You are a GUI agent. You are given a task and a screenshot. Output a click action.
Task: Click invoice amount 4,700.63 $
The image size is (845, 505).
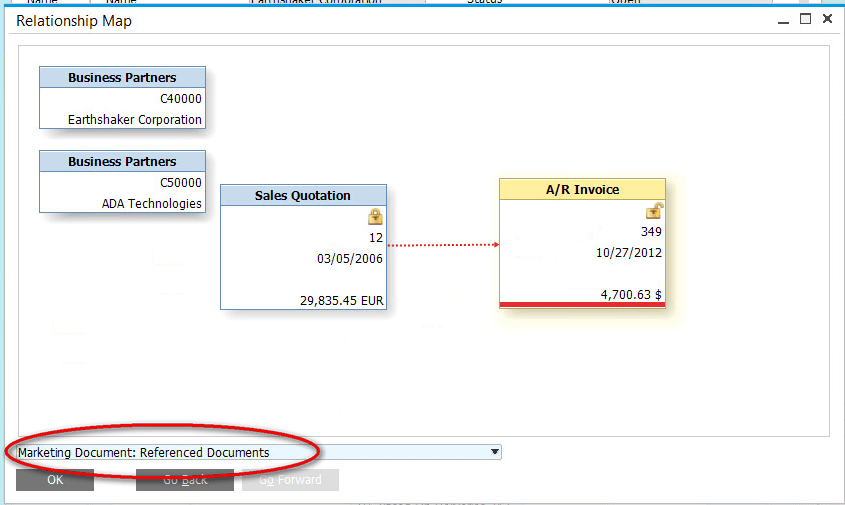pos(631,294)
